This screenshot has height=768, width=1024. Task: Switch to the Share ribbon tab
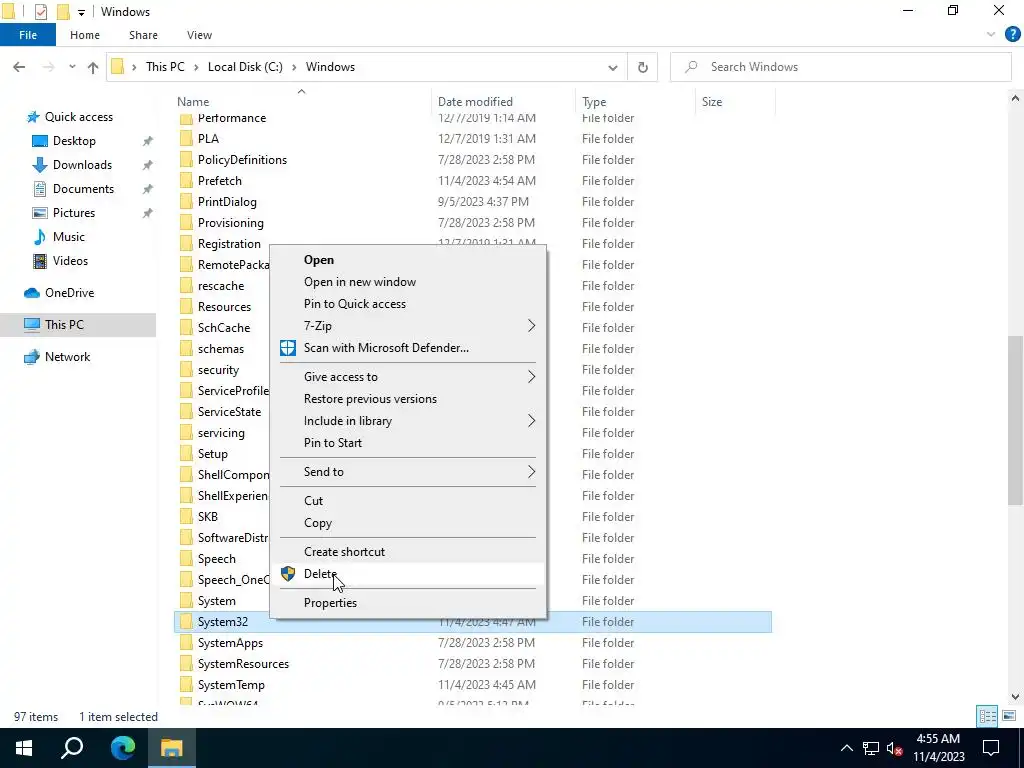[143, 35]
